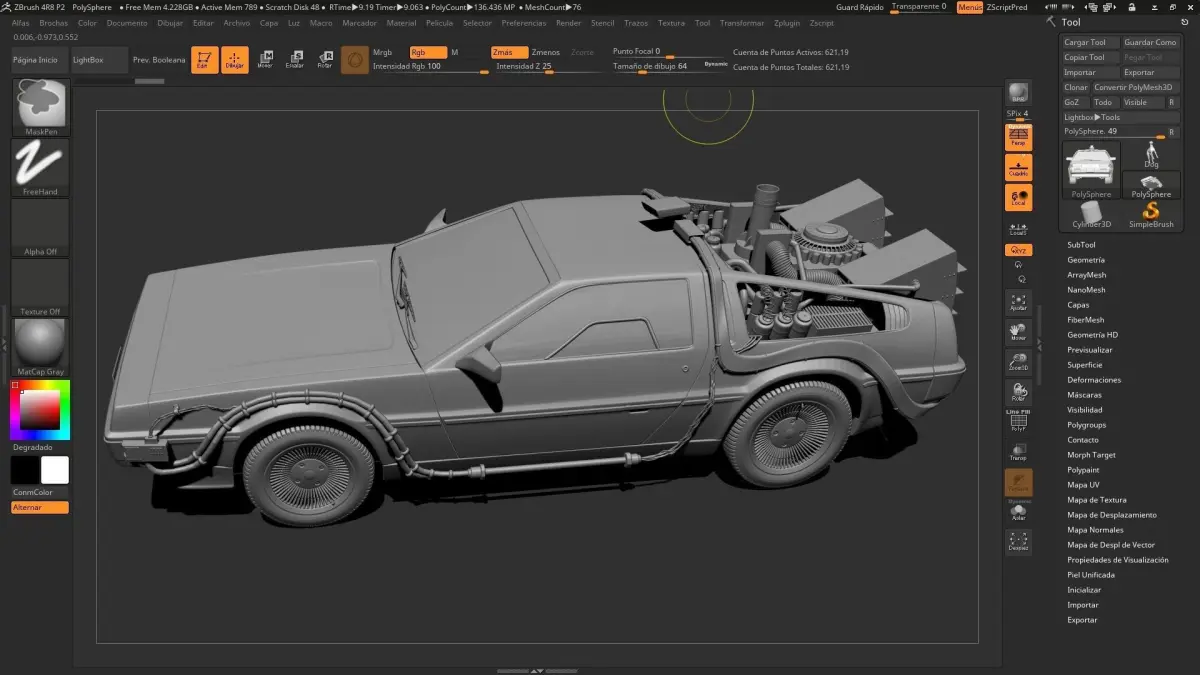The height and width of the screenshot is (675, 1200).
Task: Open the Render menu
Action: click(568, 22)
